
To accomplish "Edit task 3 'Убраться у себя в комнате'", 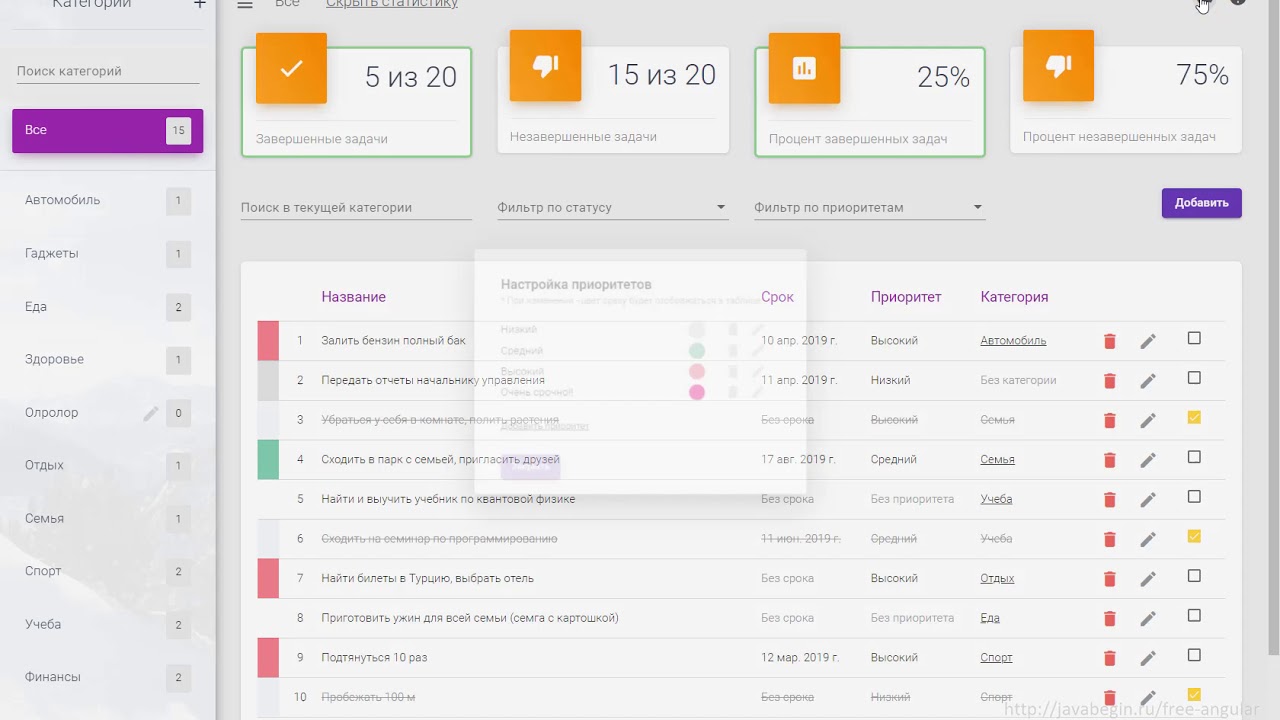I will [1148, 420].
